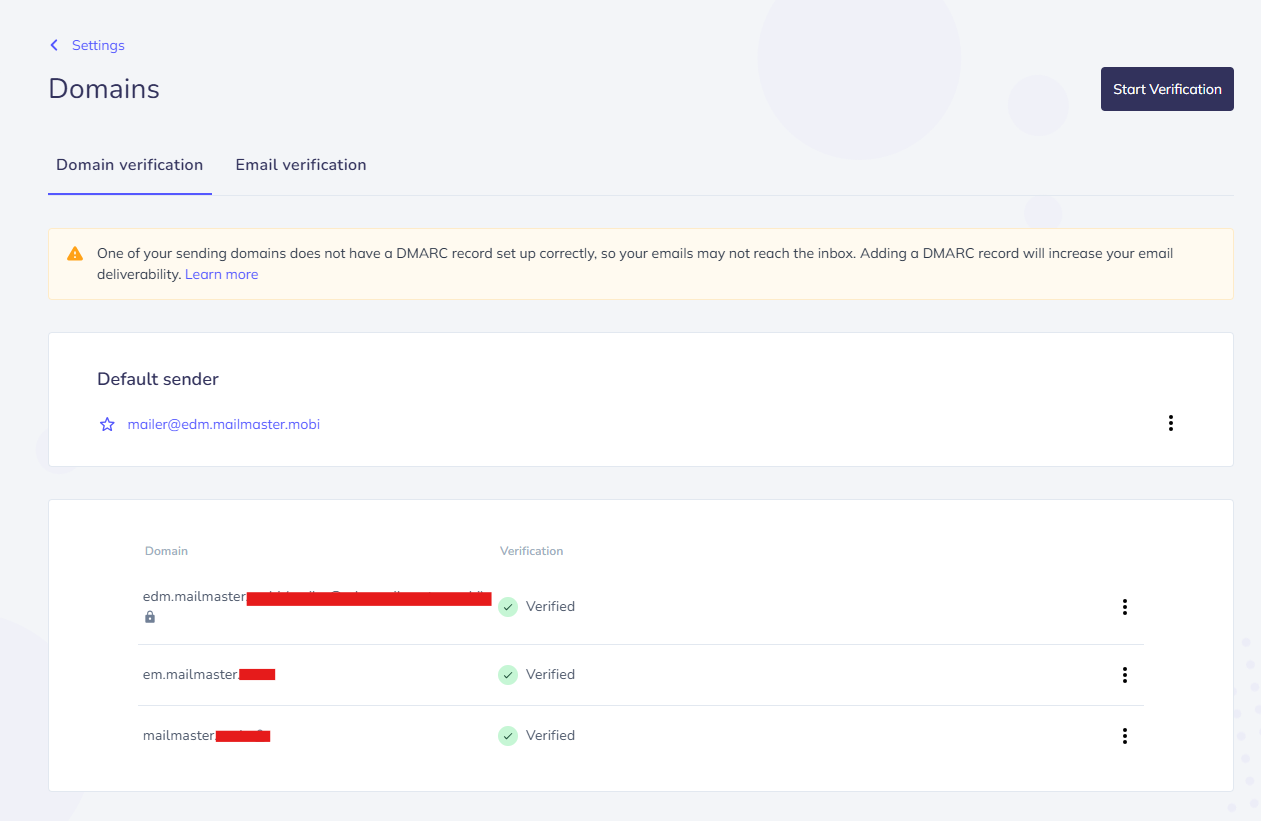Viewport: 1261px width, 821px height.
Task: Click the Verification column header
Action: coord(531,551)
